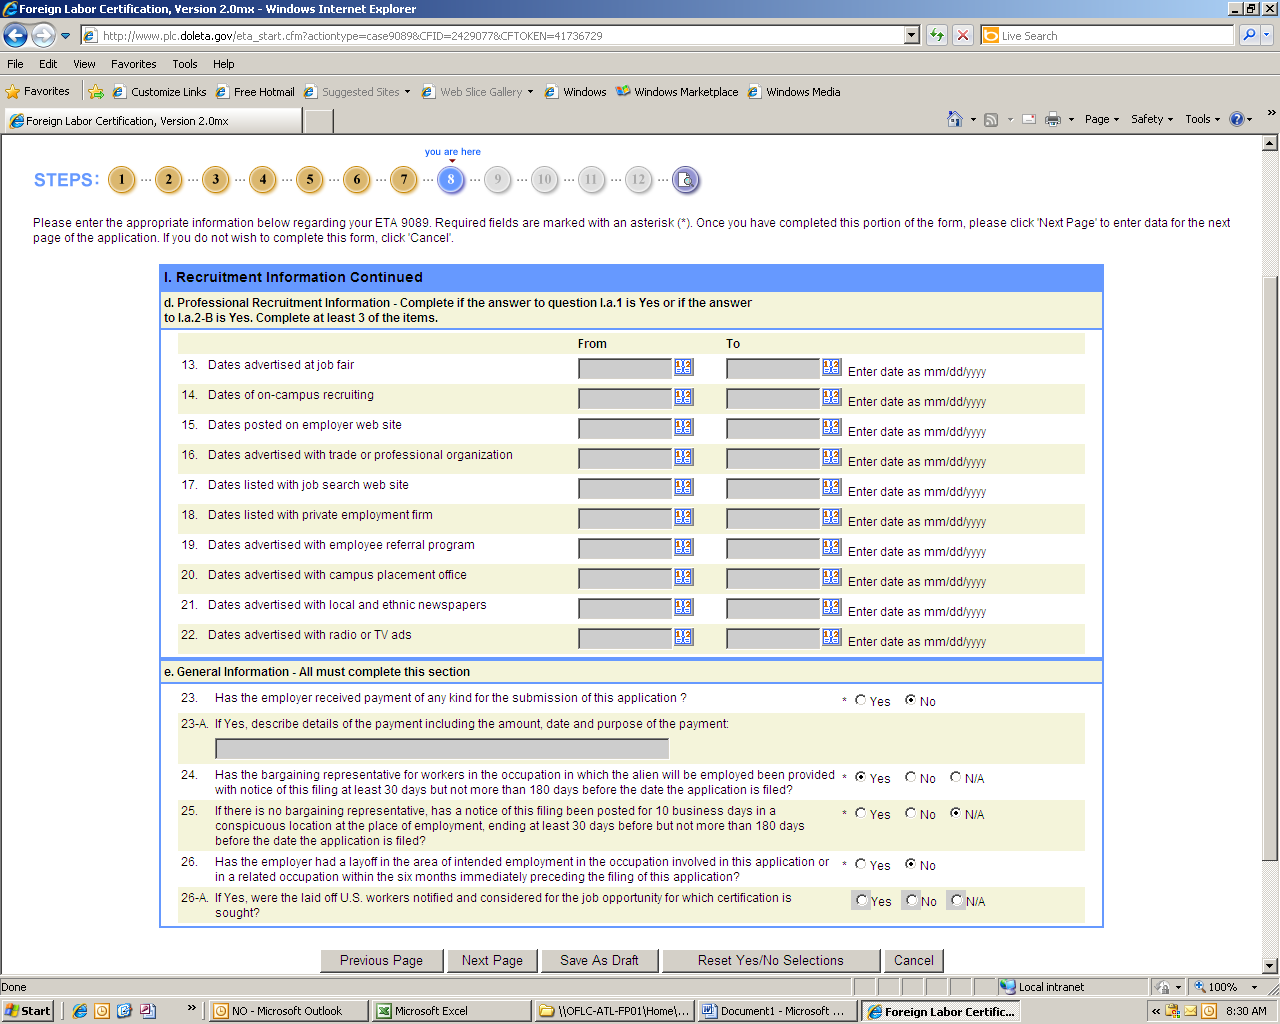Open the View menu
Viewport: 1280px width, 1024px height.
click(84, 64)
